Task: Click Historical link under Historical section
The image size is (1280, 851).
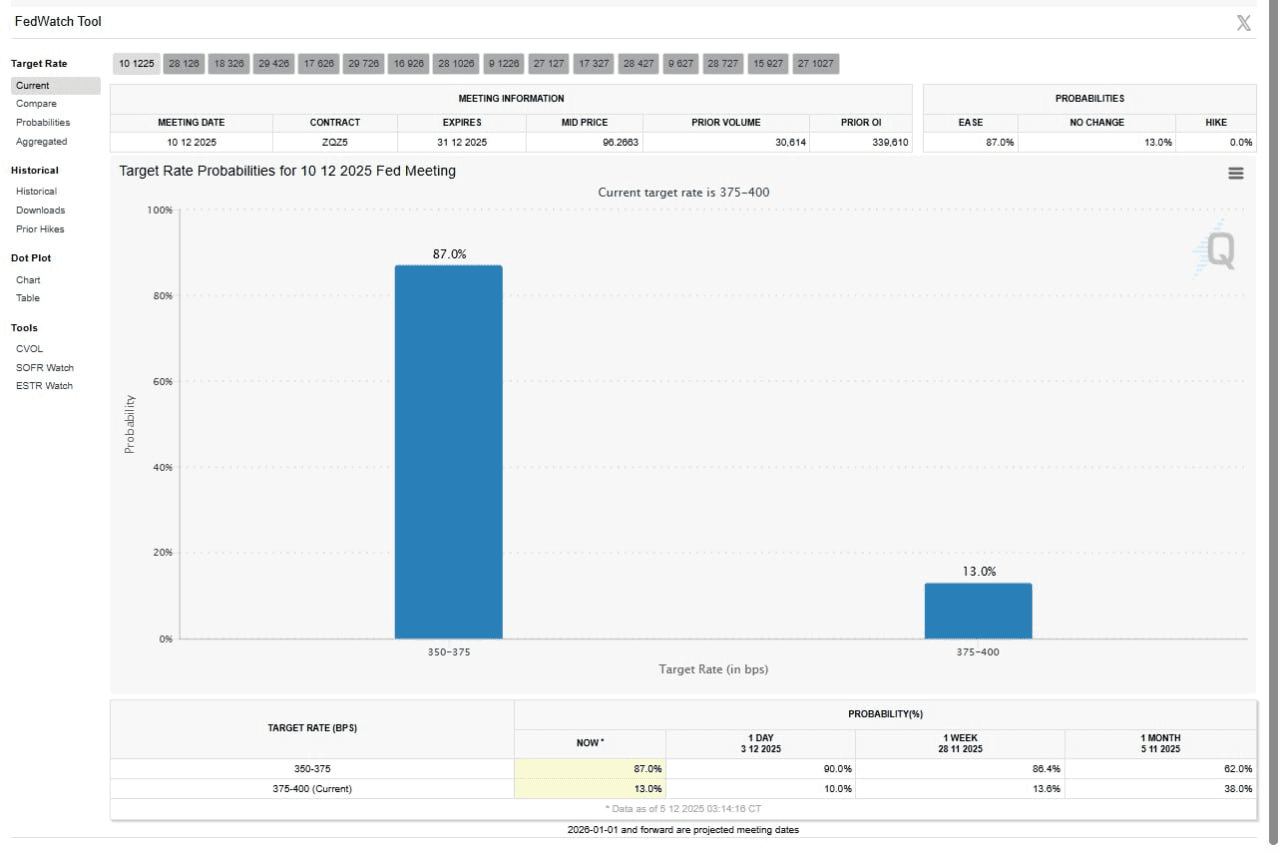Action: (36, 192)
